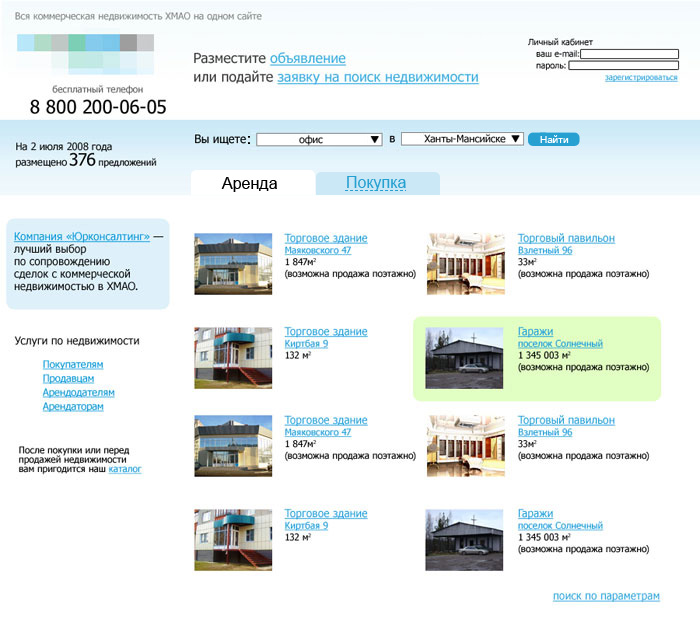Select «Продавцам» in the services list
This screenshot has width=700, height=619.
pyautogui.click(x=68, y=379)
